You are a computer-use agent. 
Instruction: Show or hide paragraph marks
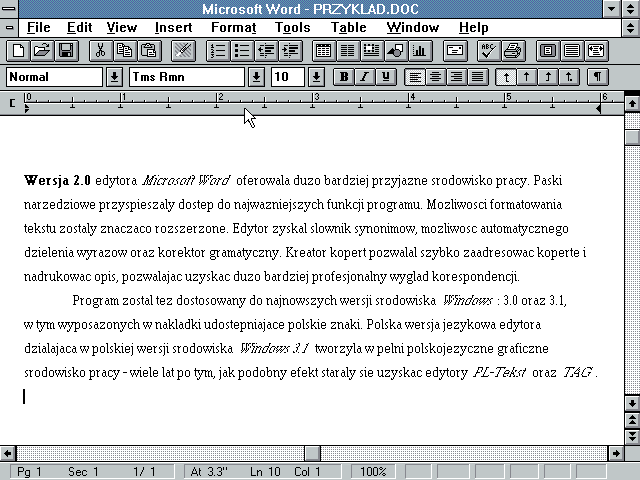(597, 77)
